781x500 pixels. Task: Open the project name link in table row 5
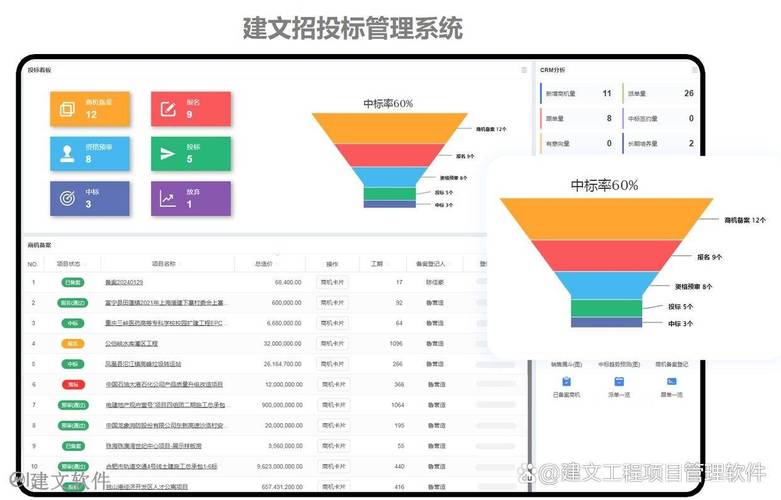point(143,364)
